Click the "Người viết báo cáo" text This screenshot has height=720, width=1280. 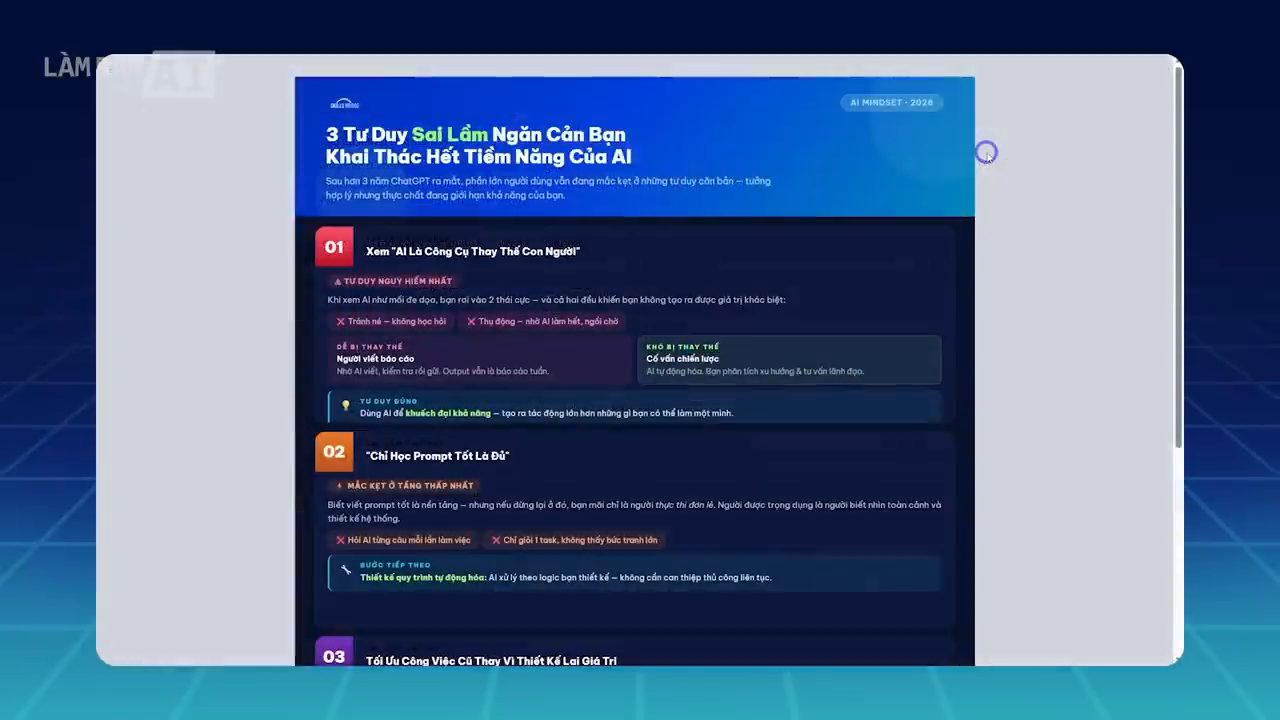pos(375,359)
